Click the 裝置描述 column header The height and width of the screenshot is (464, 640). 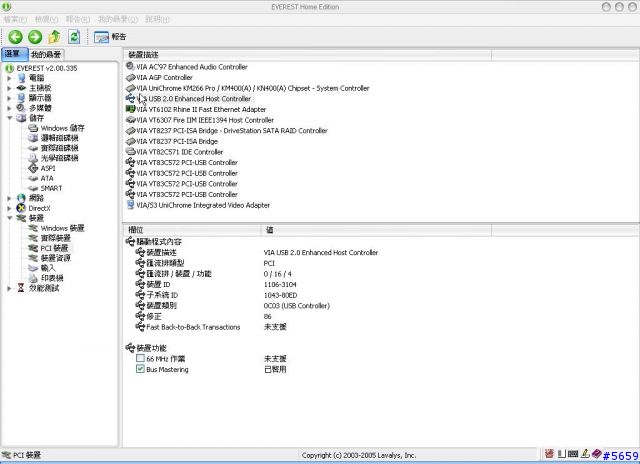tap(307, 55)
